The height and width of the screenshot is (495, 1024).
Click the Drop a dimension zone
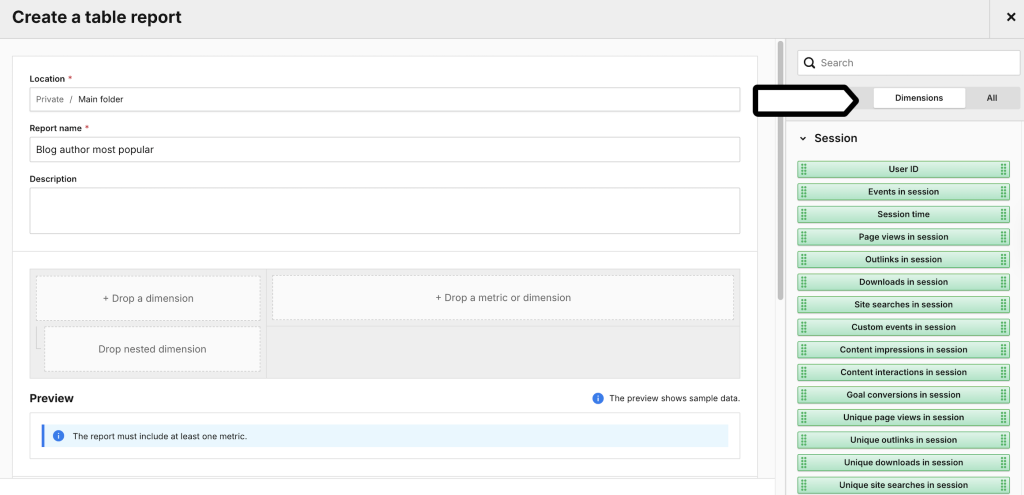[148, 298]
